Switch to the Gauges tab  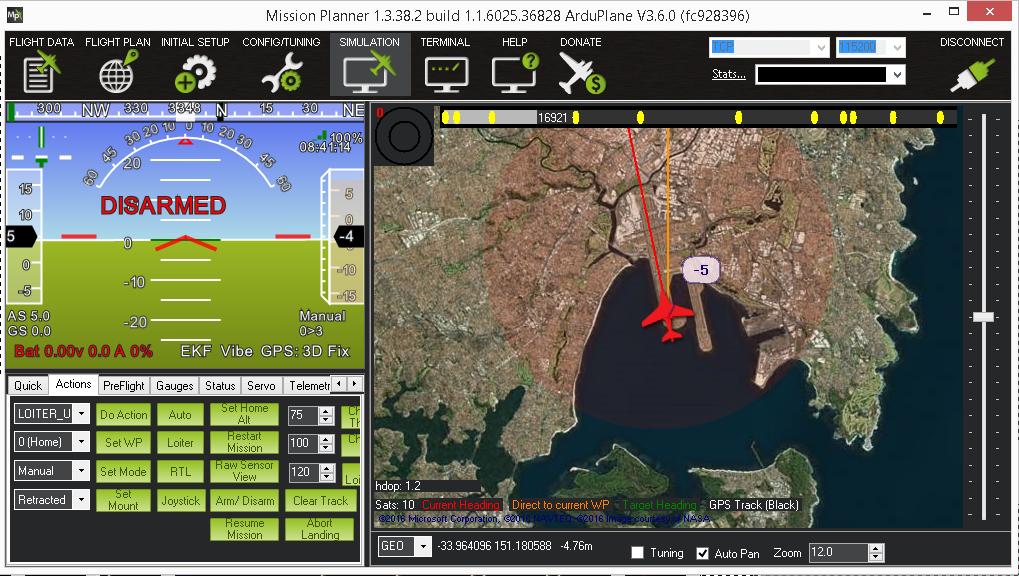point(174,385)
